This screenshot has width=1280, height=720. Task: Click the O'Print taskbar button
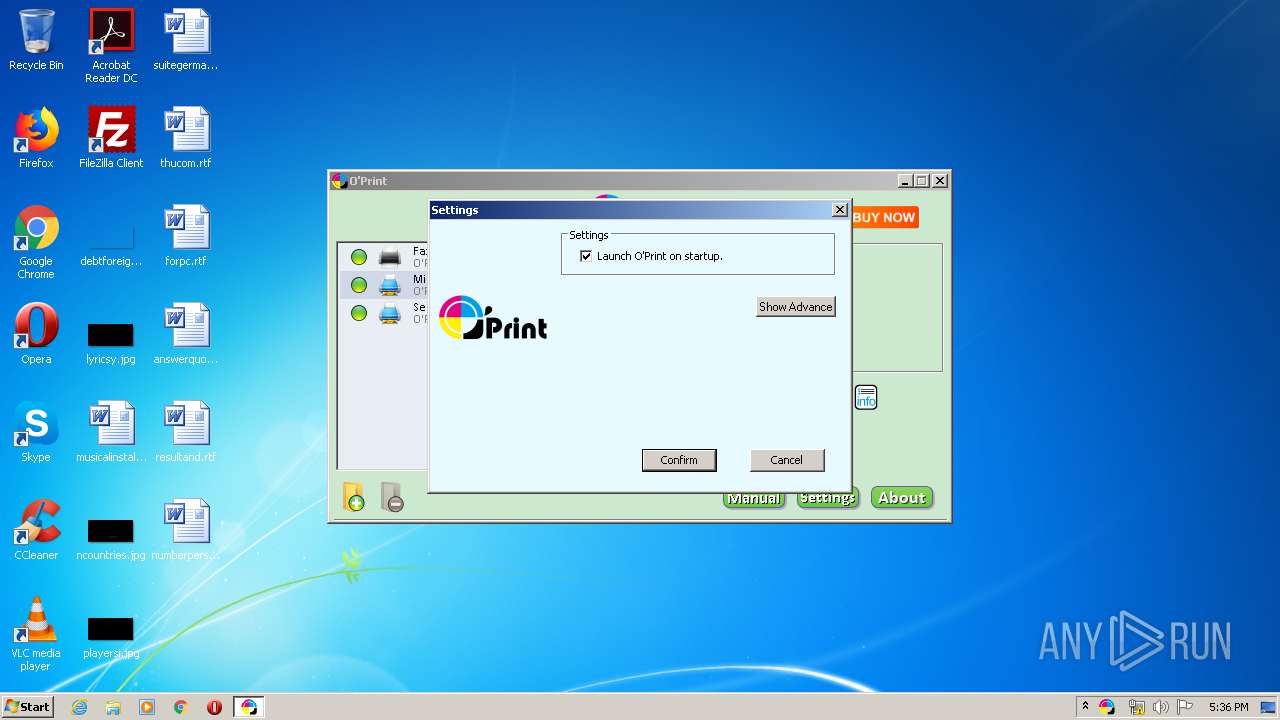click(249, 707)
